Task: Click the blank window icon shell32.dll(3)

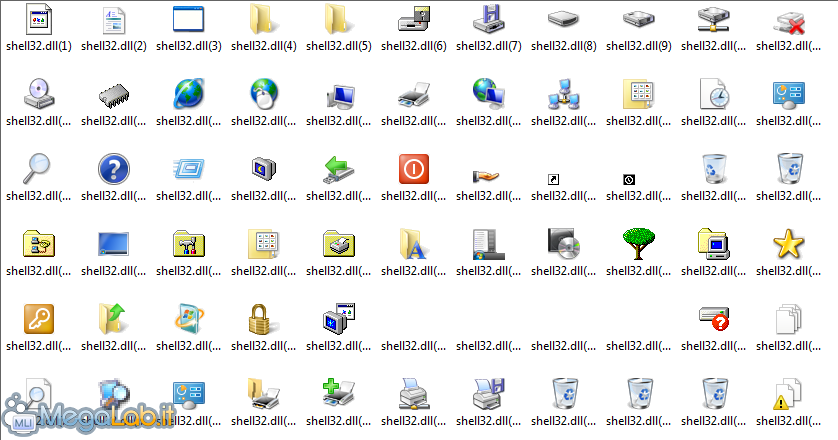Action: click(189, 19)
